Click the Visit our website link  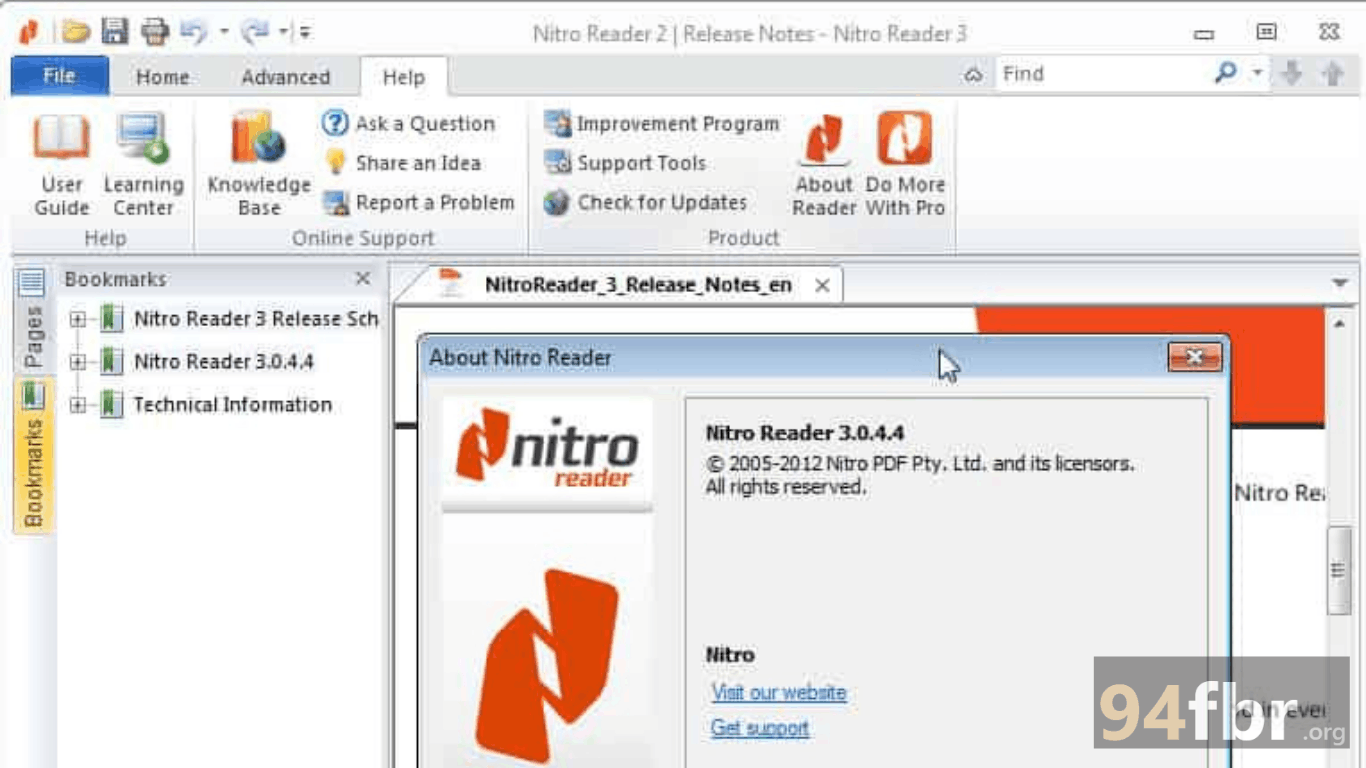[x=779, y=692]
